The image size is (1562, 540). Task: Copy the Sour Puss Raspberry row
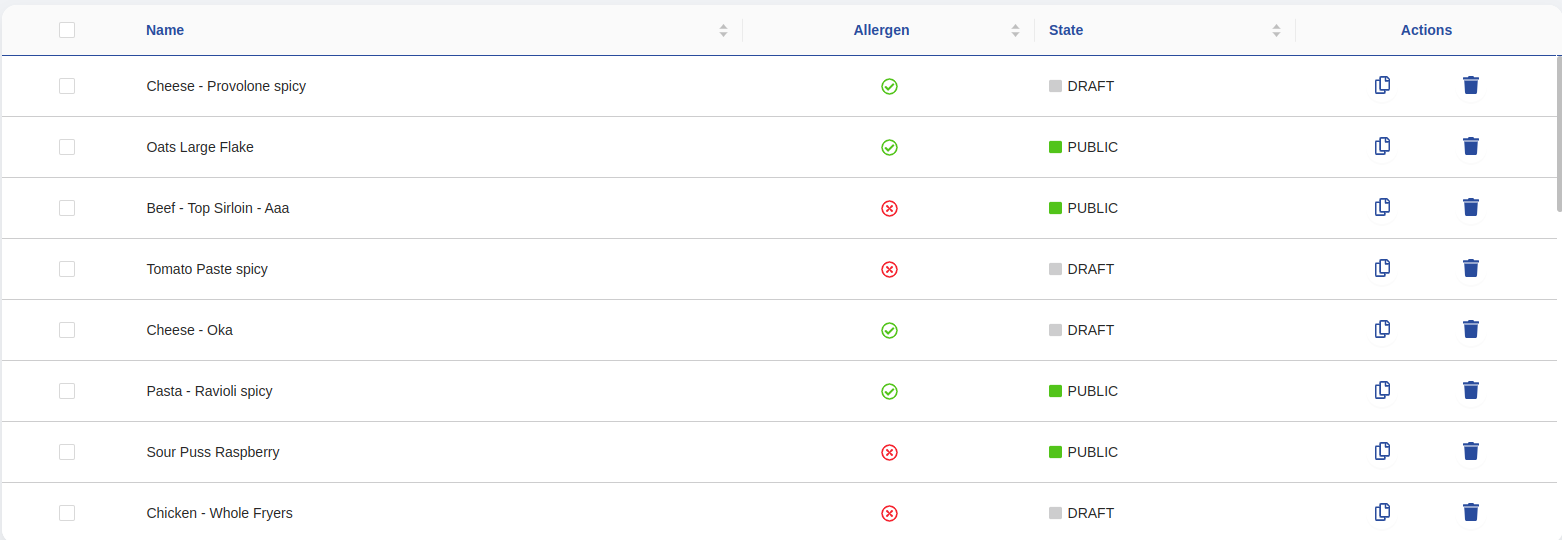pos(1382,451)
